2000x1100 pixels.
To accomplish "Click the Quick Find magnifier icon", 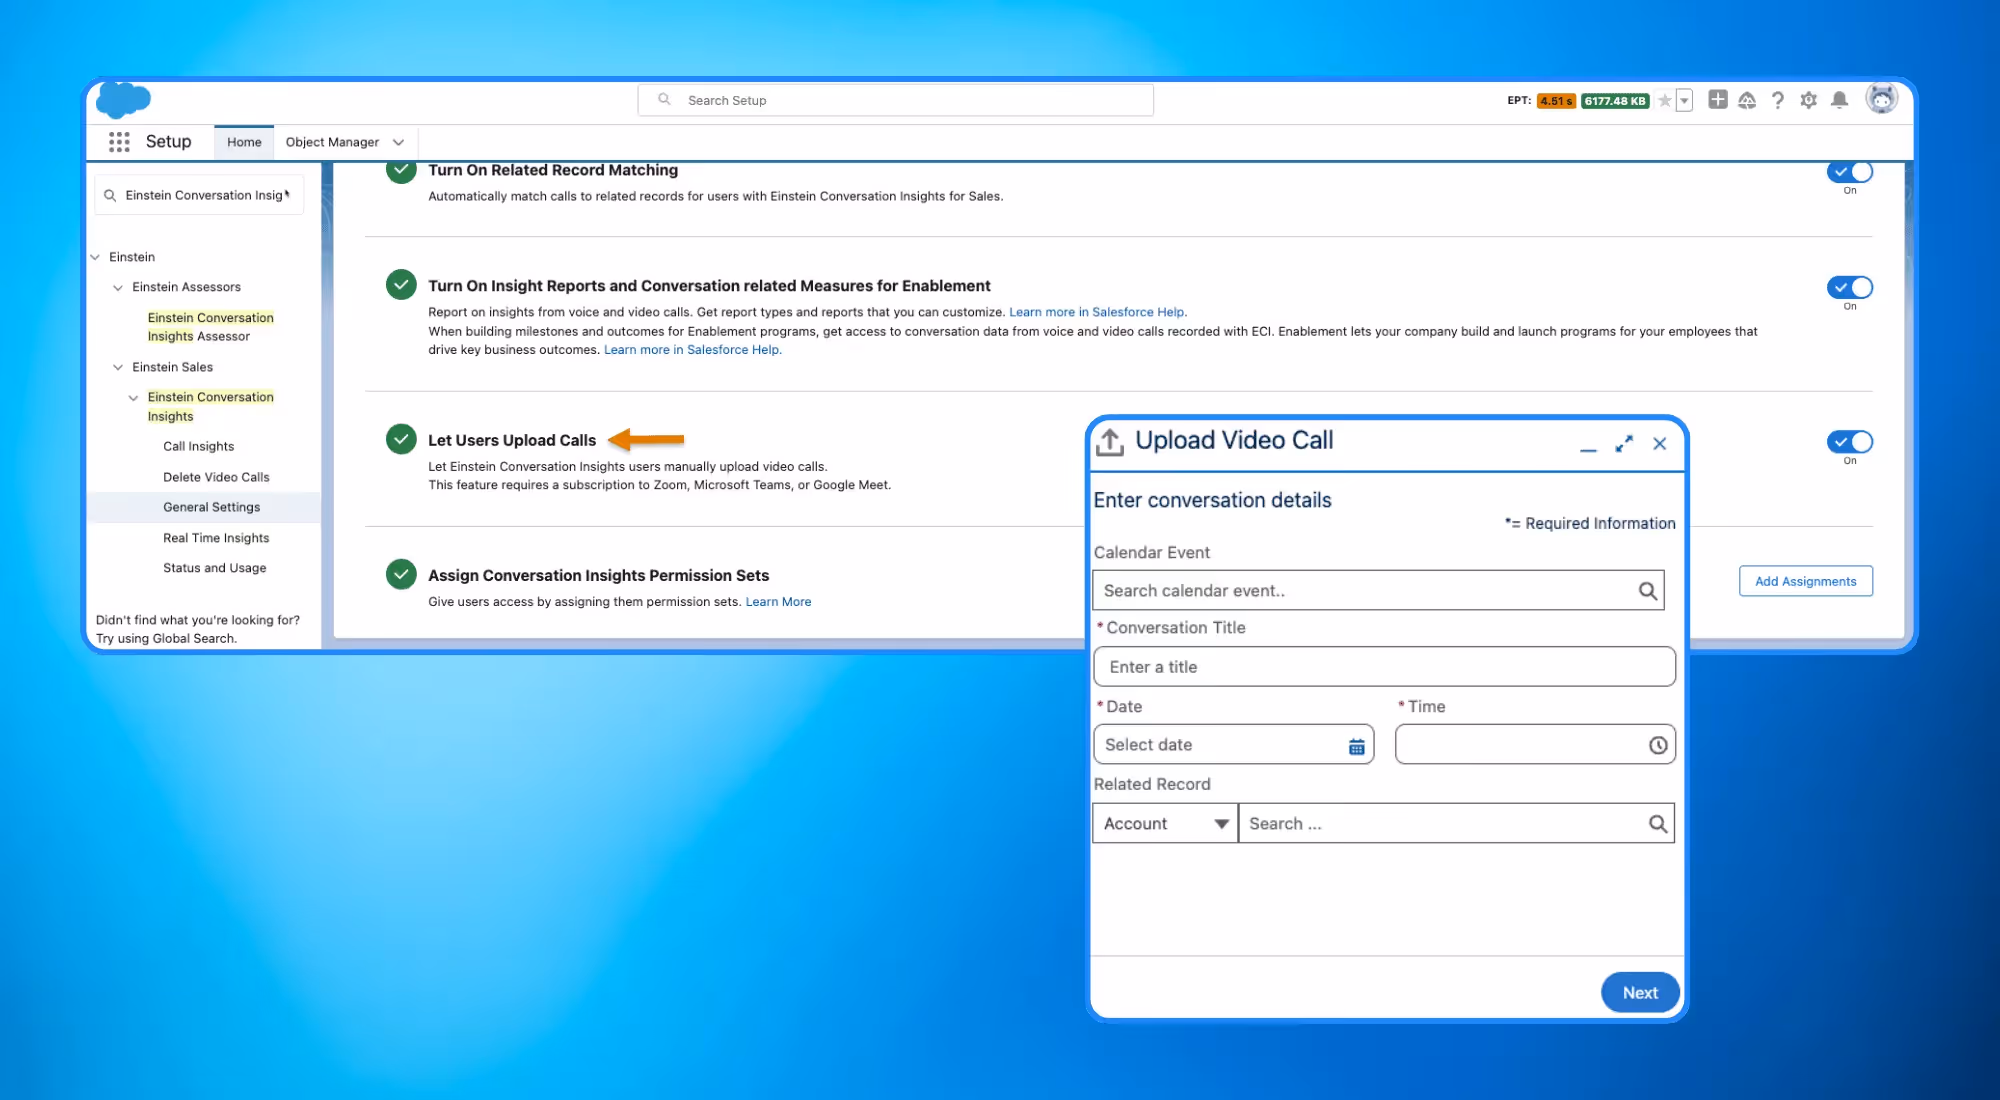I will [110, 195].
